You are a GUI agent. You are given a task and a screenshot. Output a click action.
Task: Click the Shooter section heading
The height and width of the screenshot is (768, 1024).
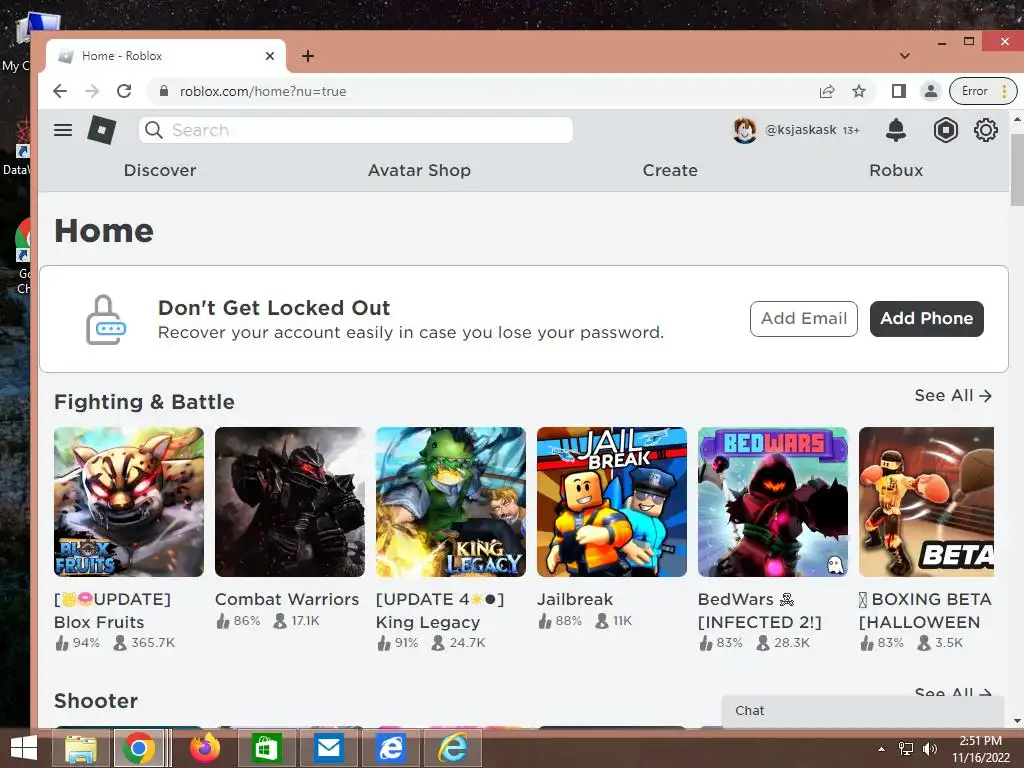pos(96,701)
